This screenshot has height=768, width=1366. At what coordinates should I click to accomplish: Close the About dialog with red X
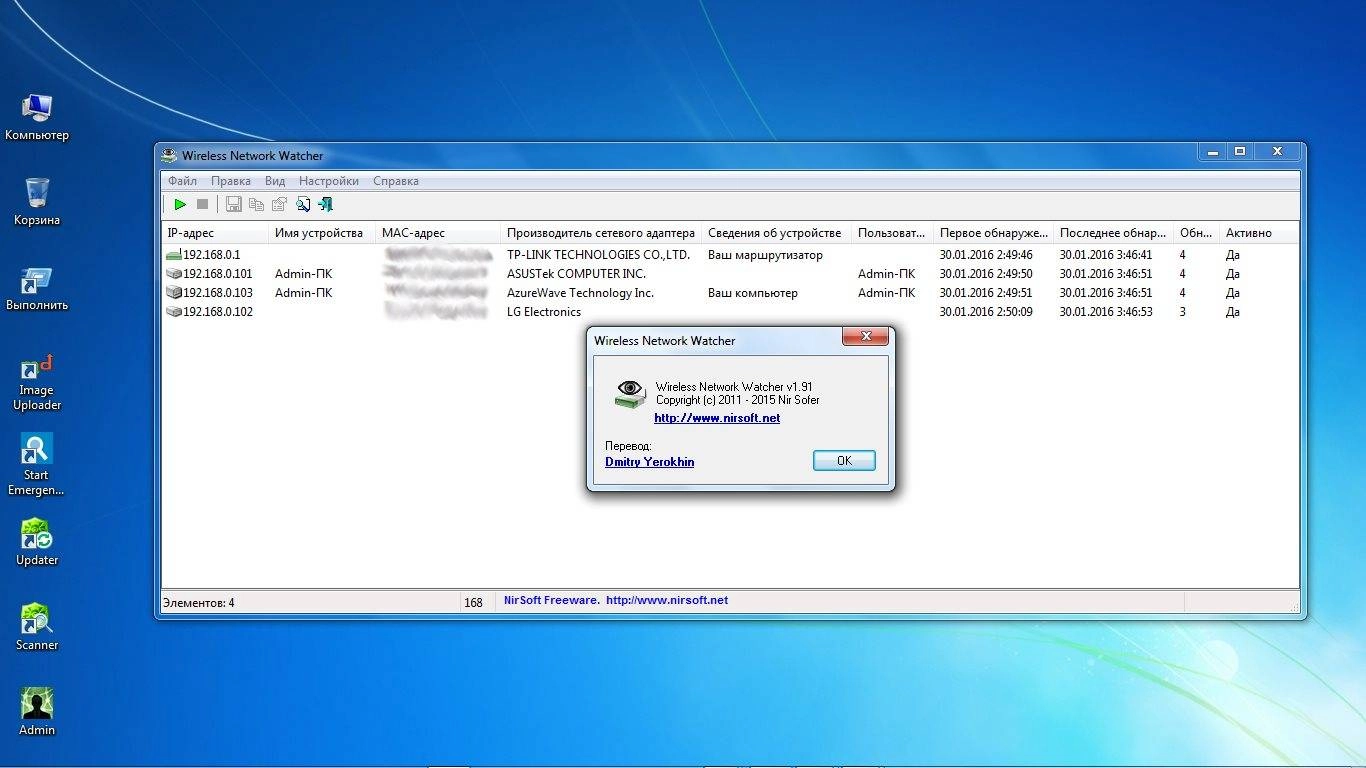click(866, 336)
